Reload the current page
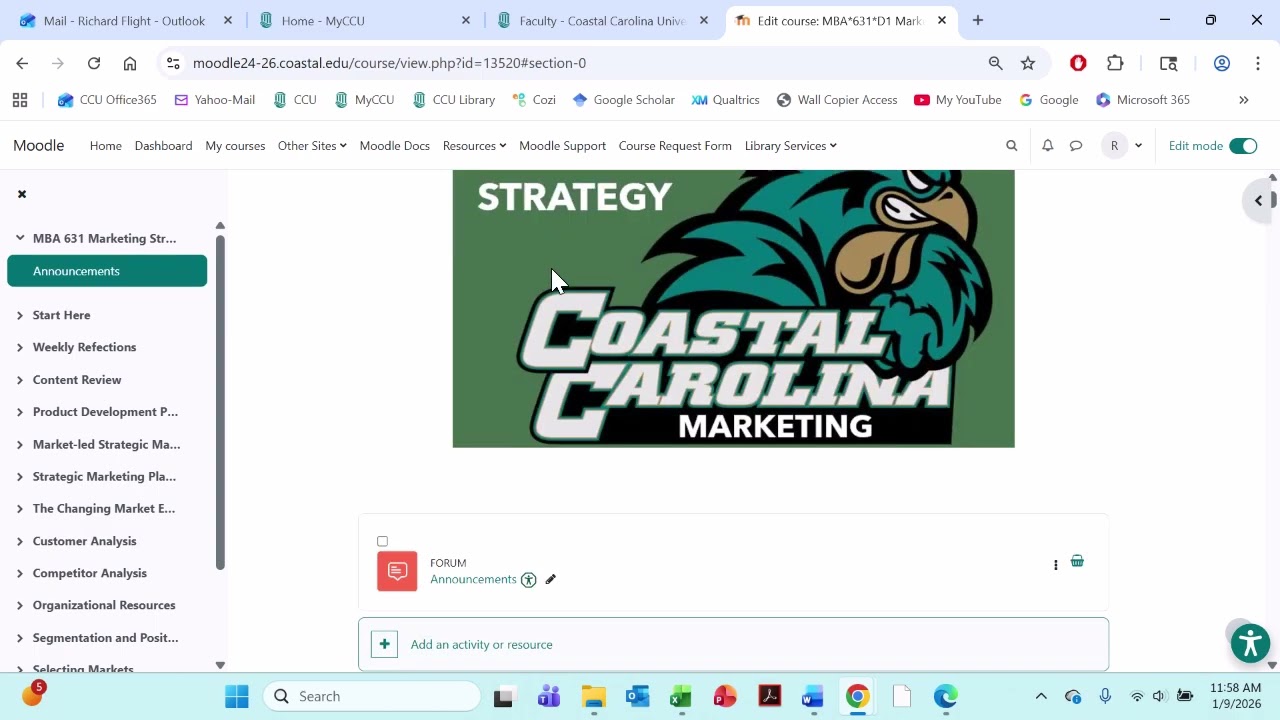The width and height of the screenshot is (1280, 720). pyautogui.click(x=94, y=63)
